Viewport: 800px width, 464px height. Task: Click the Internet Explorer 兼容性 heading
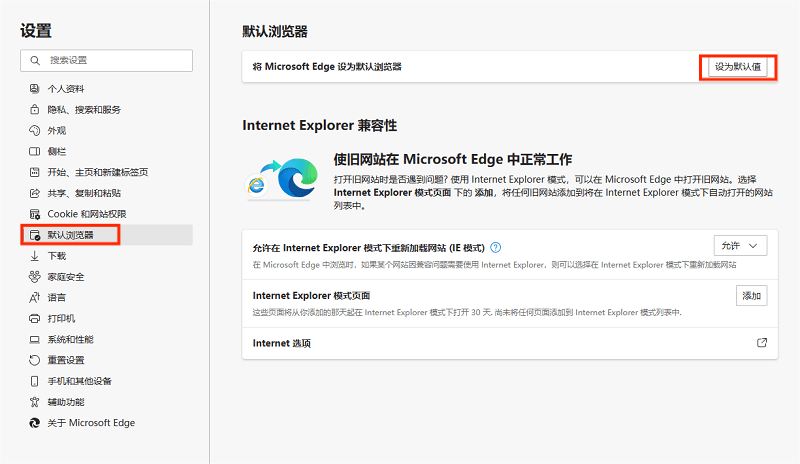click(319, 126)
